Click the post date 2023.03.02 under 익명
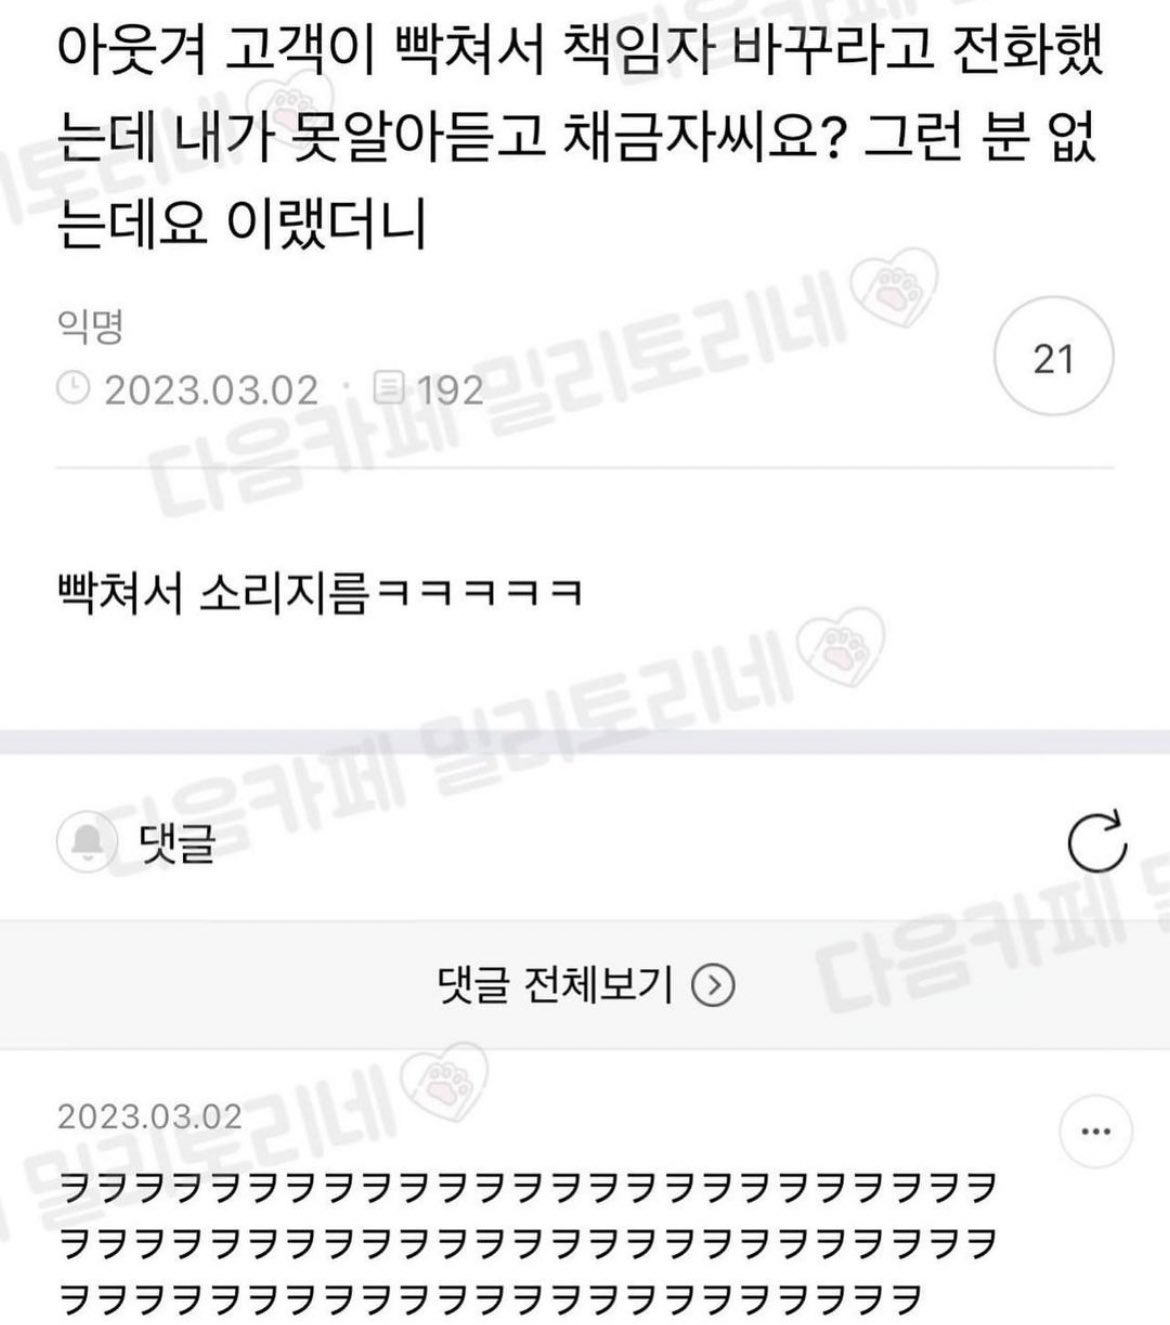1170x1325 pixels. coord(211,389)
